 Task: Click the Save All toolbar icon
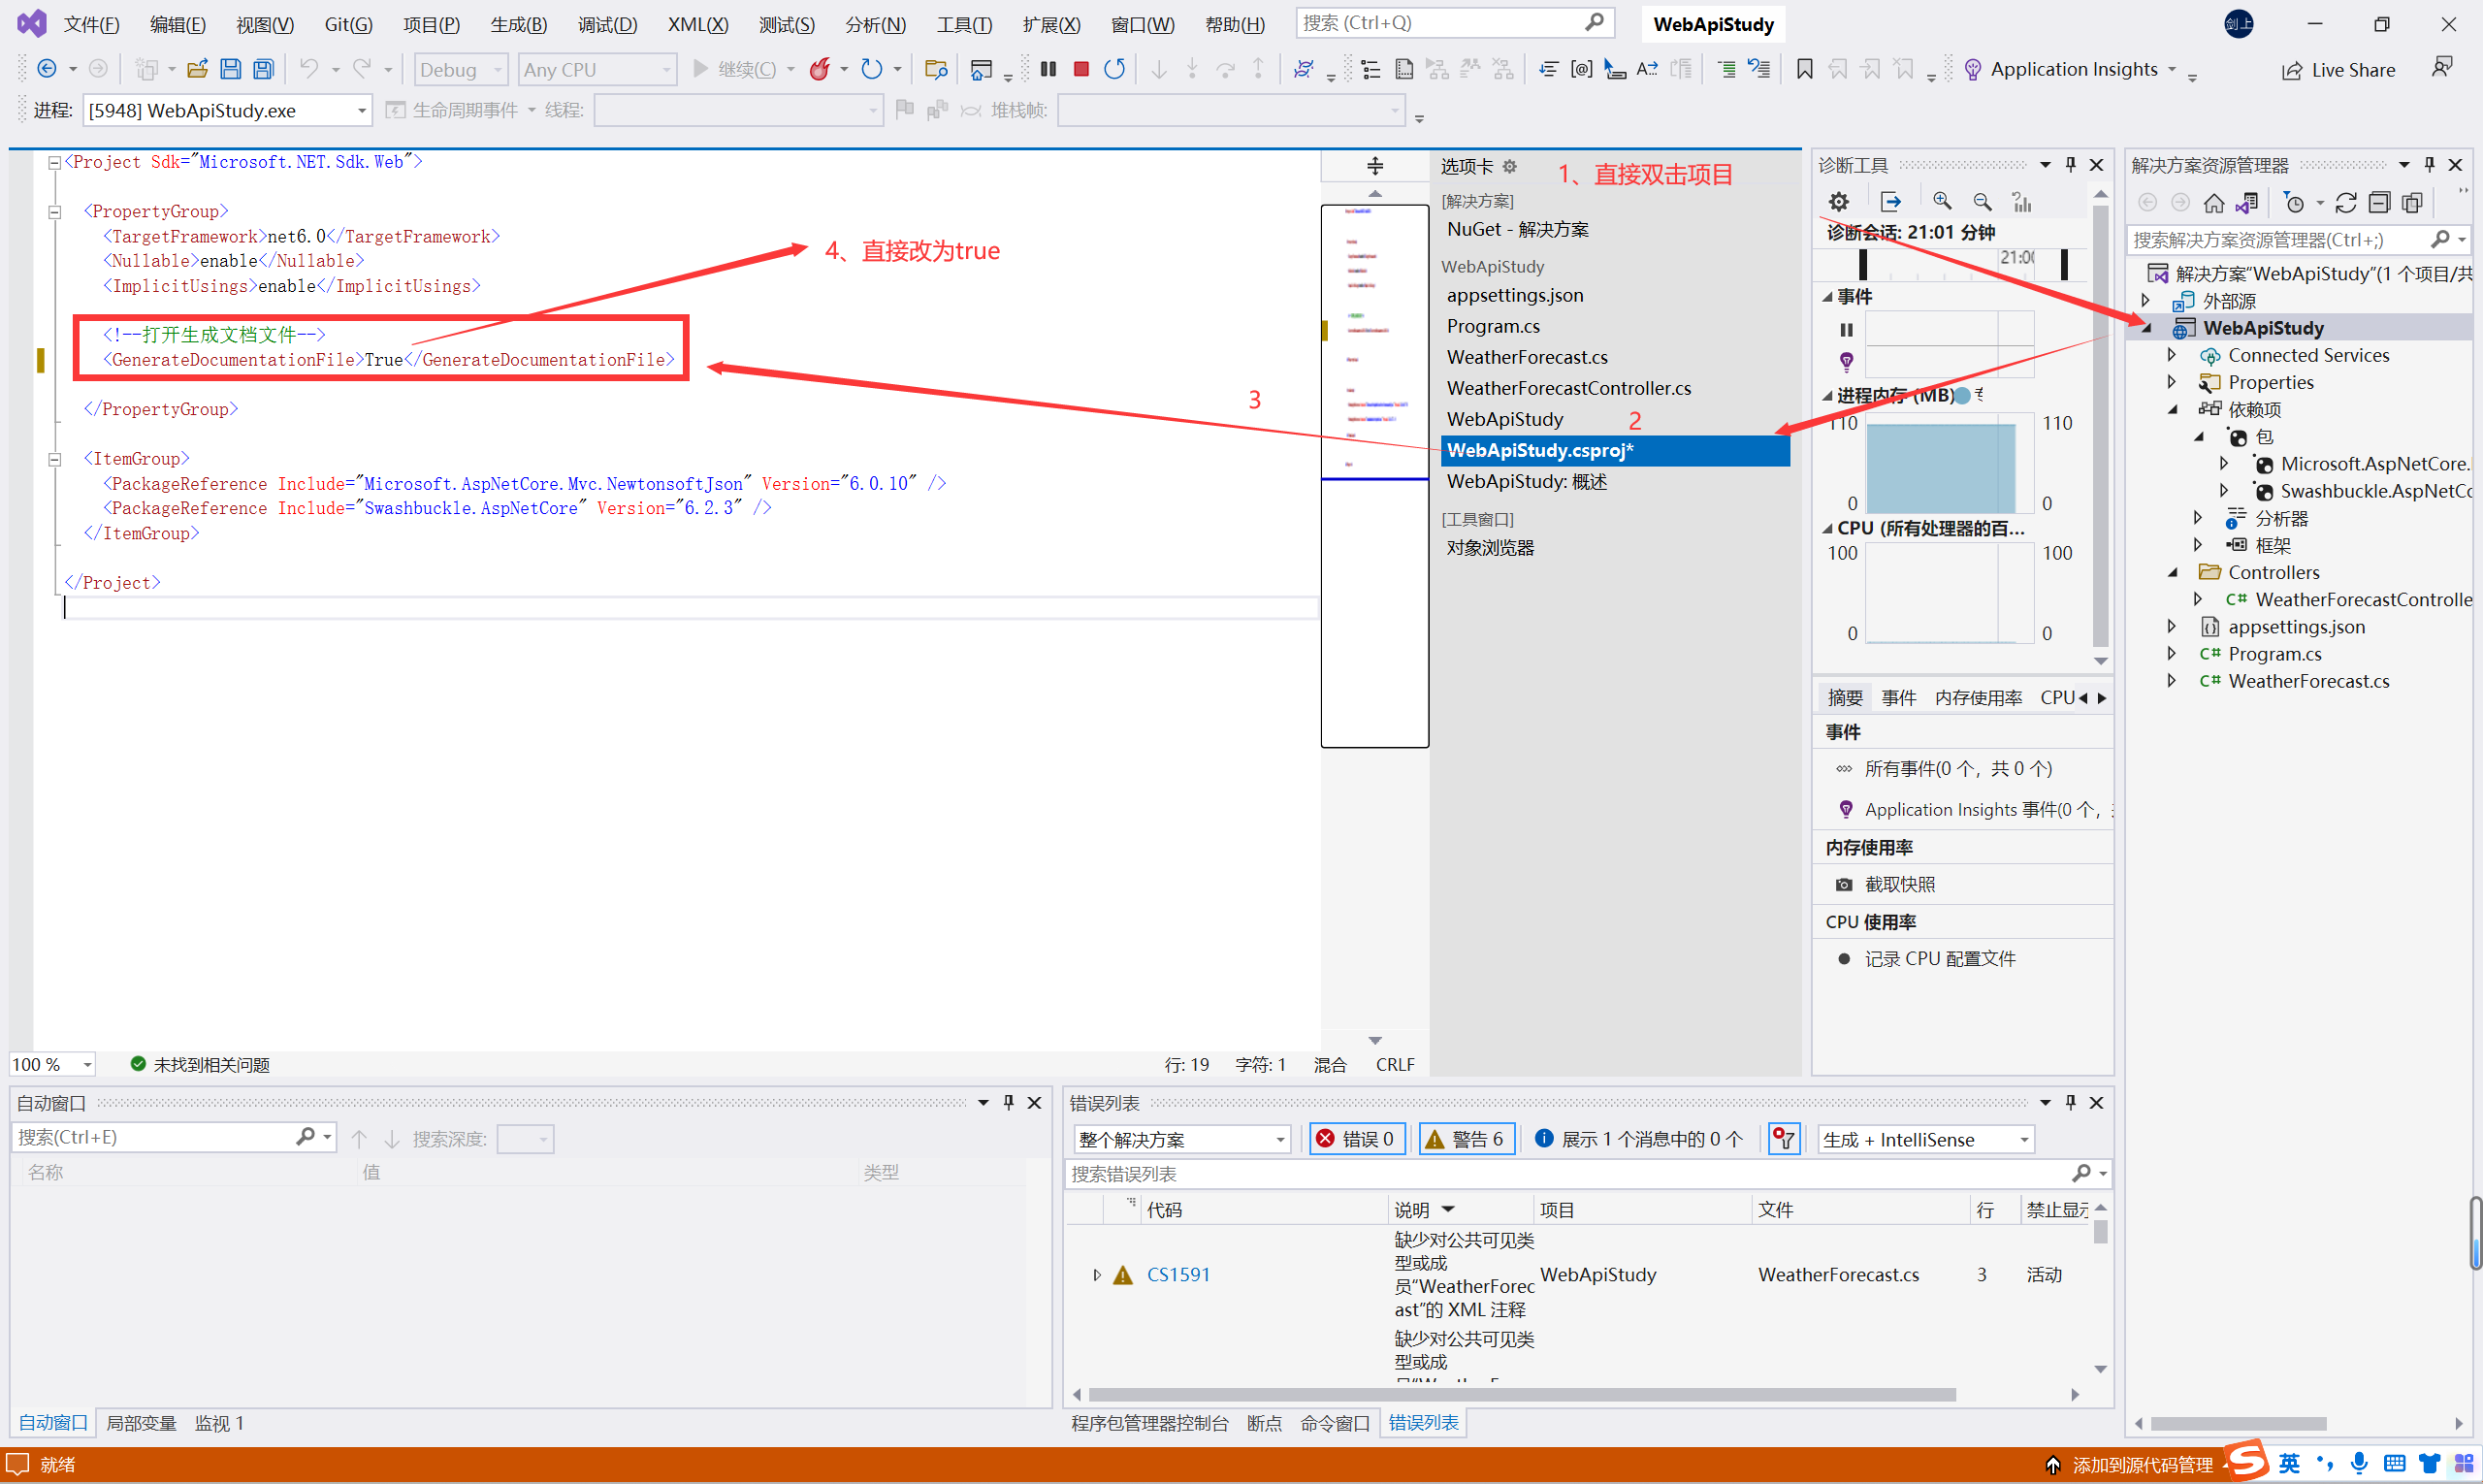[263, 69]
